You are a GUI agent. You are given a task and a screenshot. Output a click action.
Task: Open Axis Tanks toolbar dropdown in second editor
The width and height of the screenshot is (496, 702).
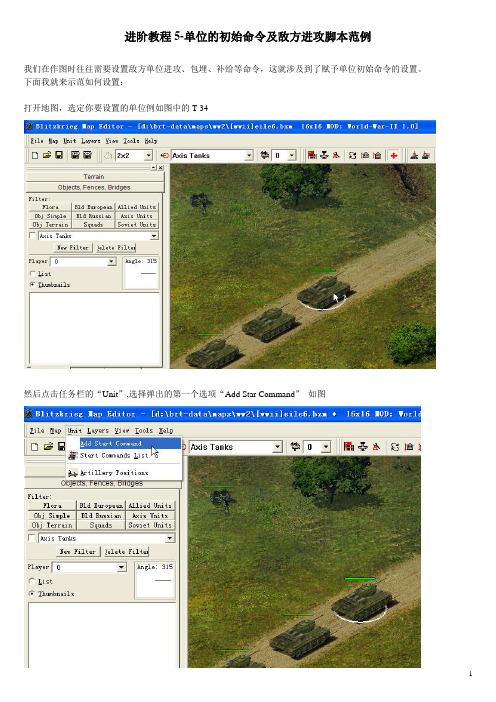[x=278, y=447]
